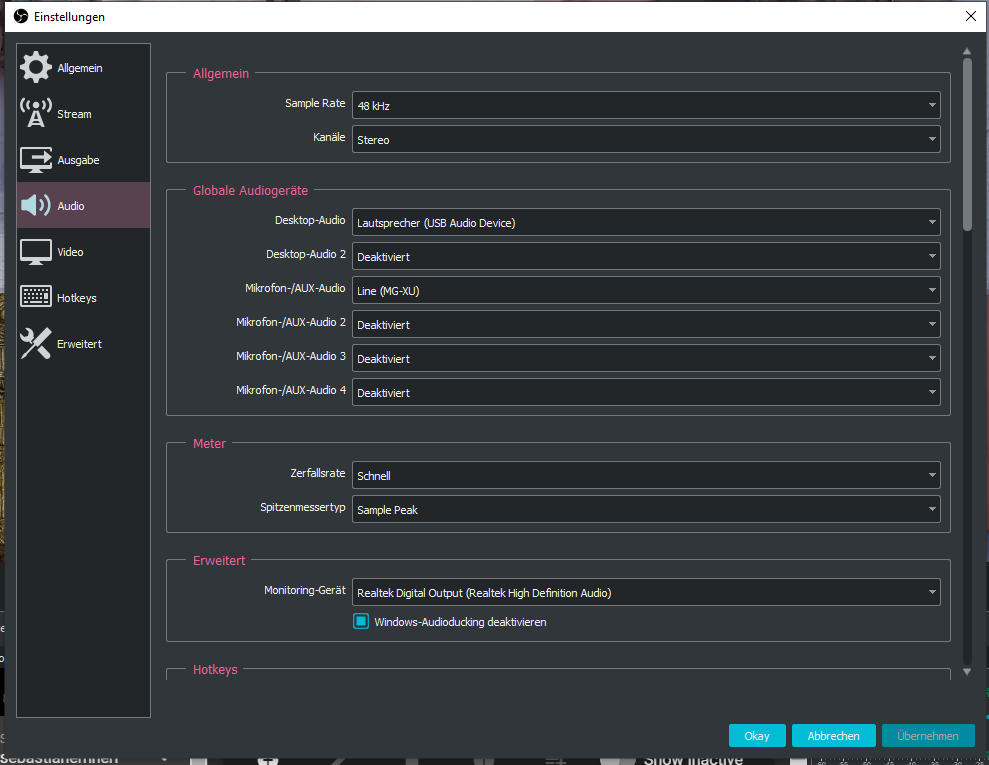This screenshot has height=765, width=989.
Task: Open Erweitert via wrench tools icon
Action: pos(36,344)
